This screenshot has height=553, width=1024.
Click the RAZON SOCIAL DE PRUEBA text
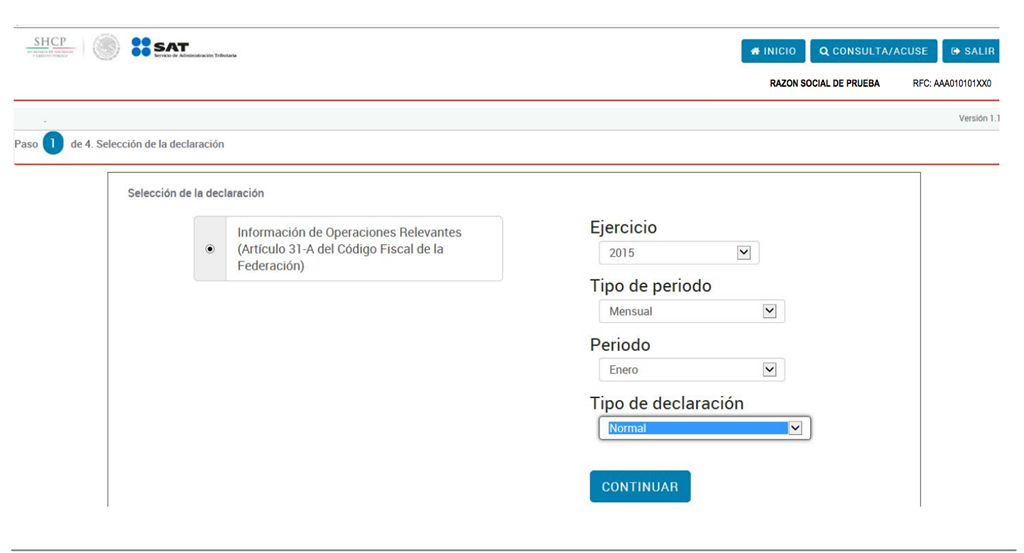pyautogui.click(x=824, y=84)
